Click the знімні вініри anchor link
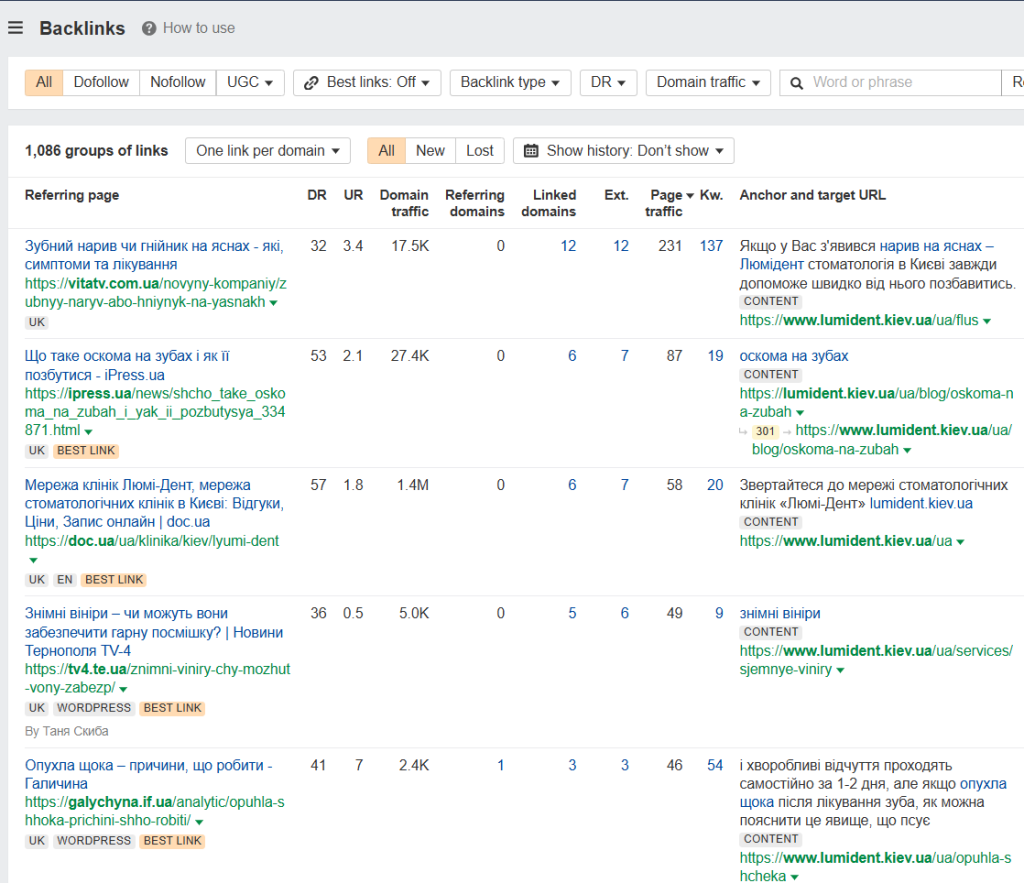Viewport: 1024px width, 883px height. (x=780, y=613)
